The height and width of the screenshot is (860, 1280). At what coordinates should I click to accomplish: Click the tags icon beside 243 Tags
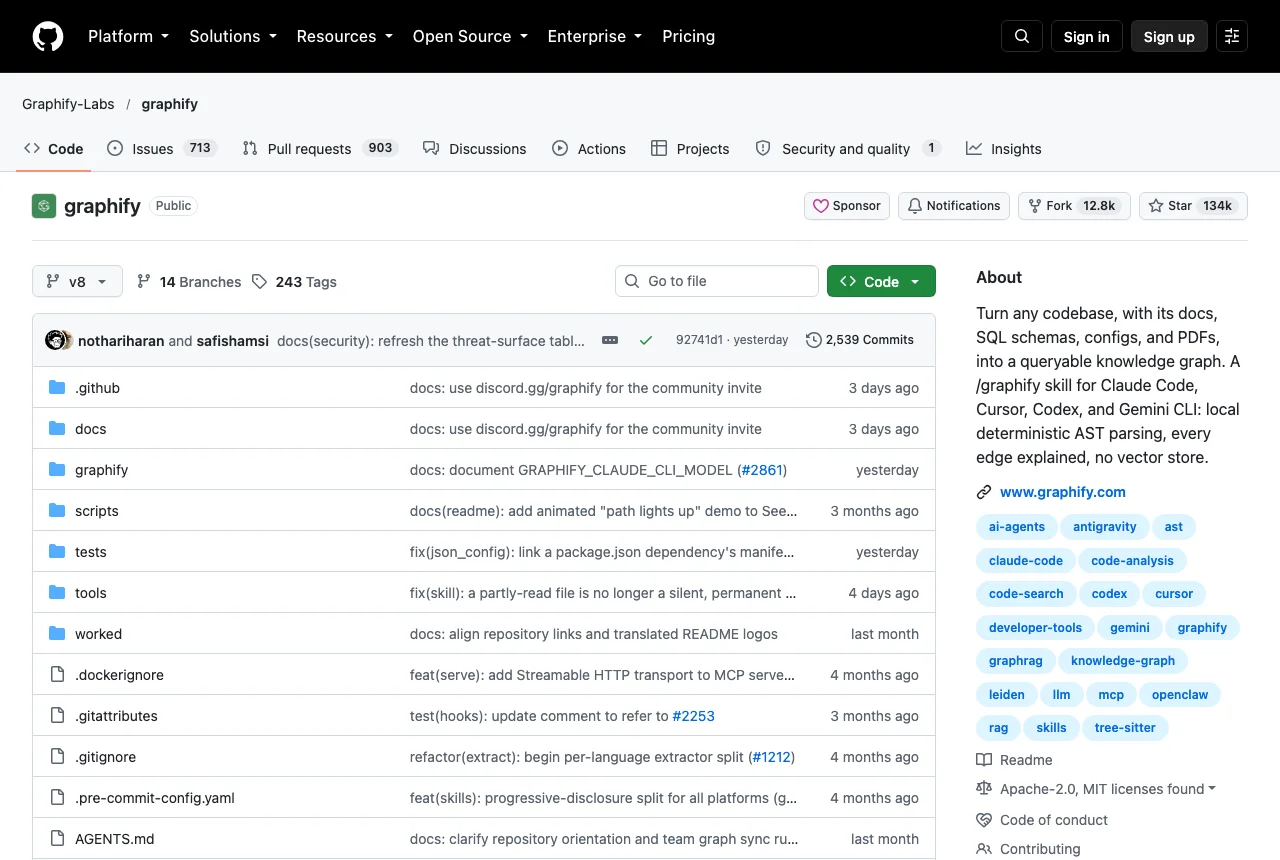(x=260, y=282)
